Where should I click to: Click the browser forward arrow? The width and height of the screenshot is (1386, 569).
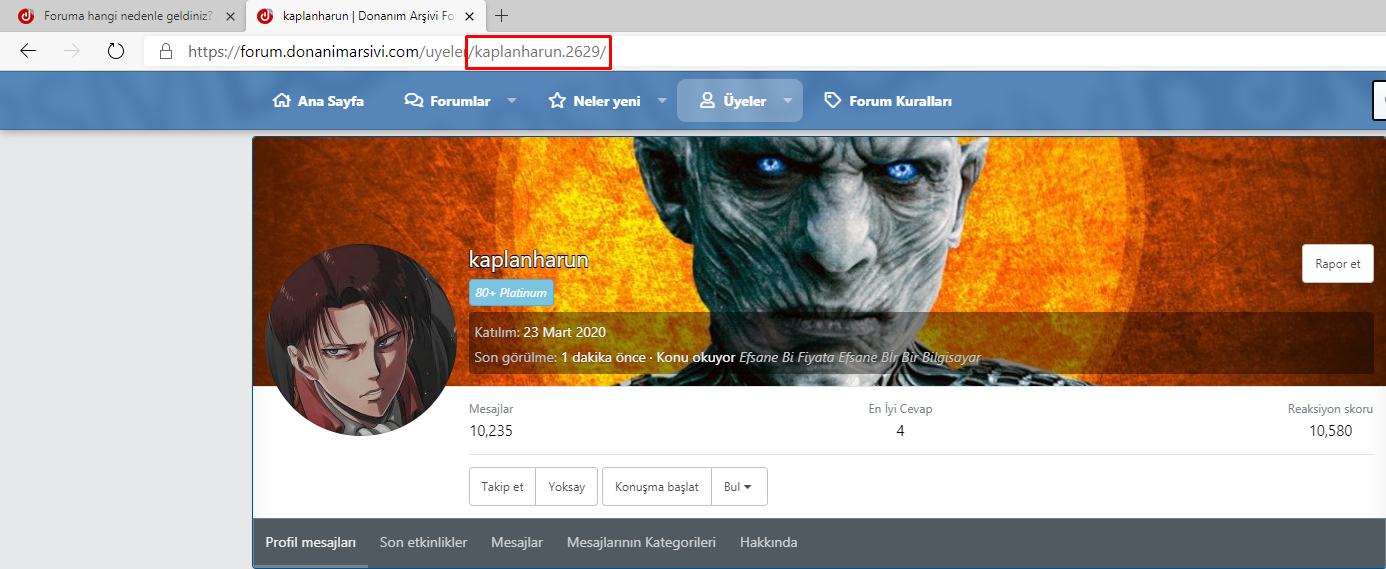click(x=72, y=51)
